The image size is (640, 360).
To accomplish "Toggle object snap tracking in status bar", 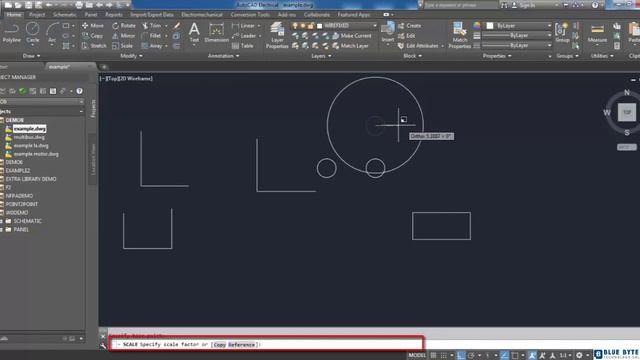I will [x=504, y=356].
